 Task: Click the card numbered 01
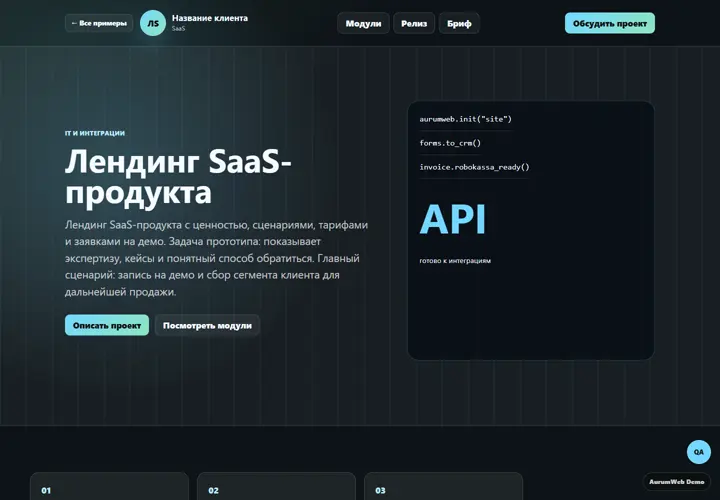(109, 486)
